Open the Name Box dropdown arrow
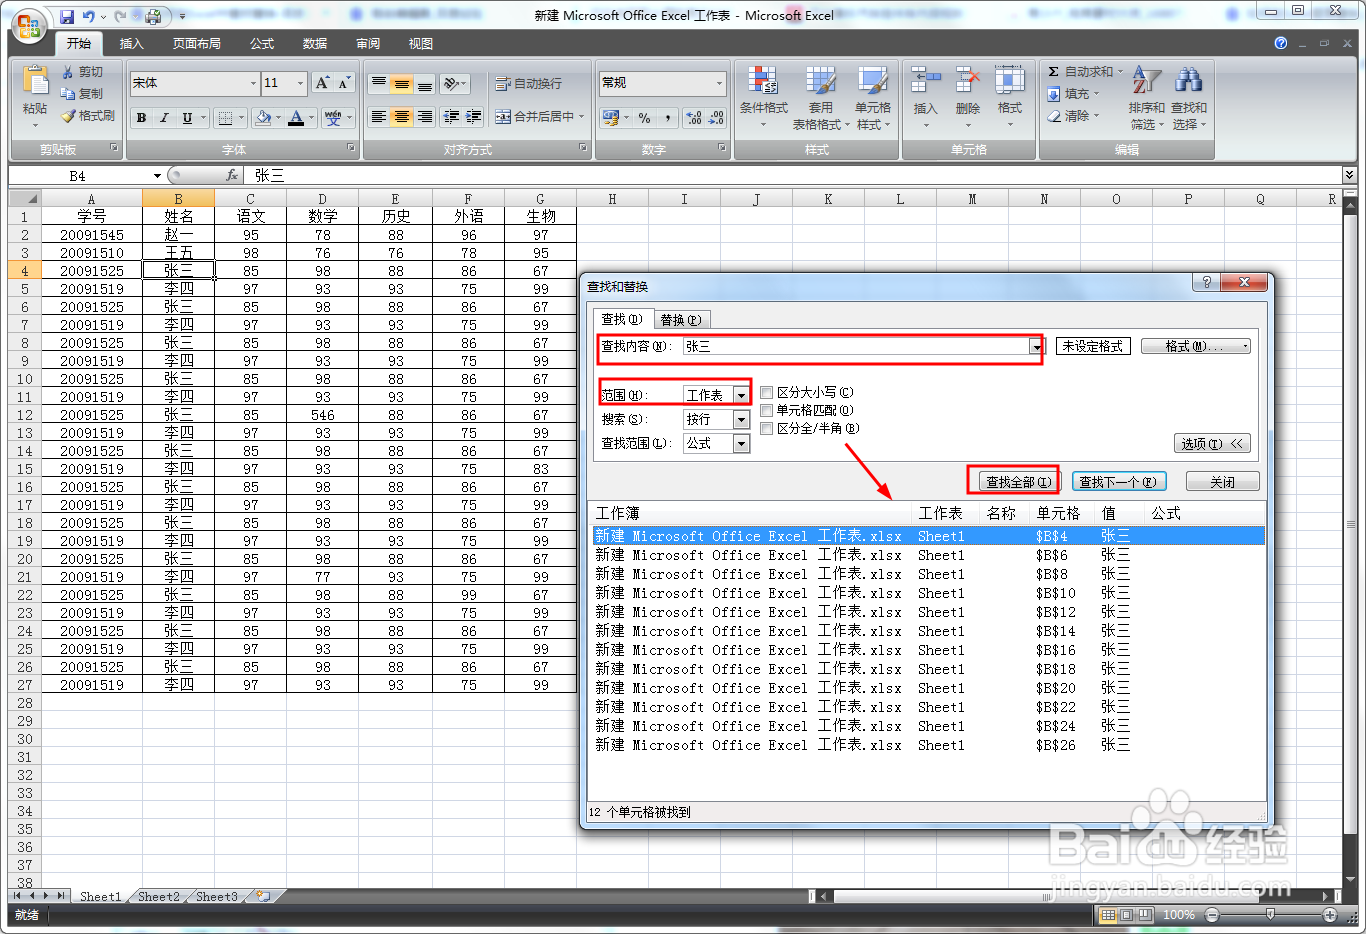 (x=157, y=176)
